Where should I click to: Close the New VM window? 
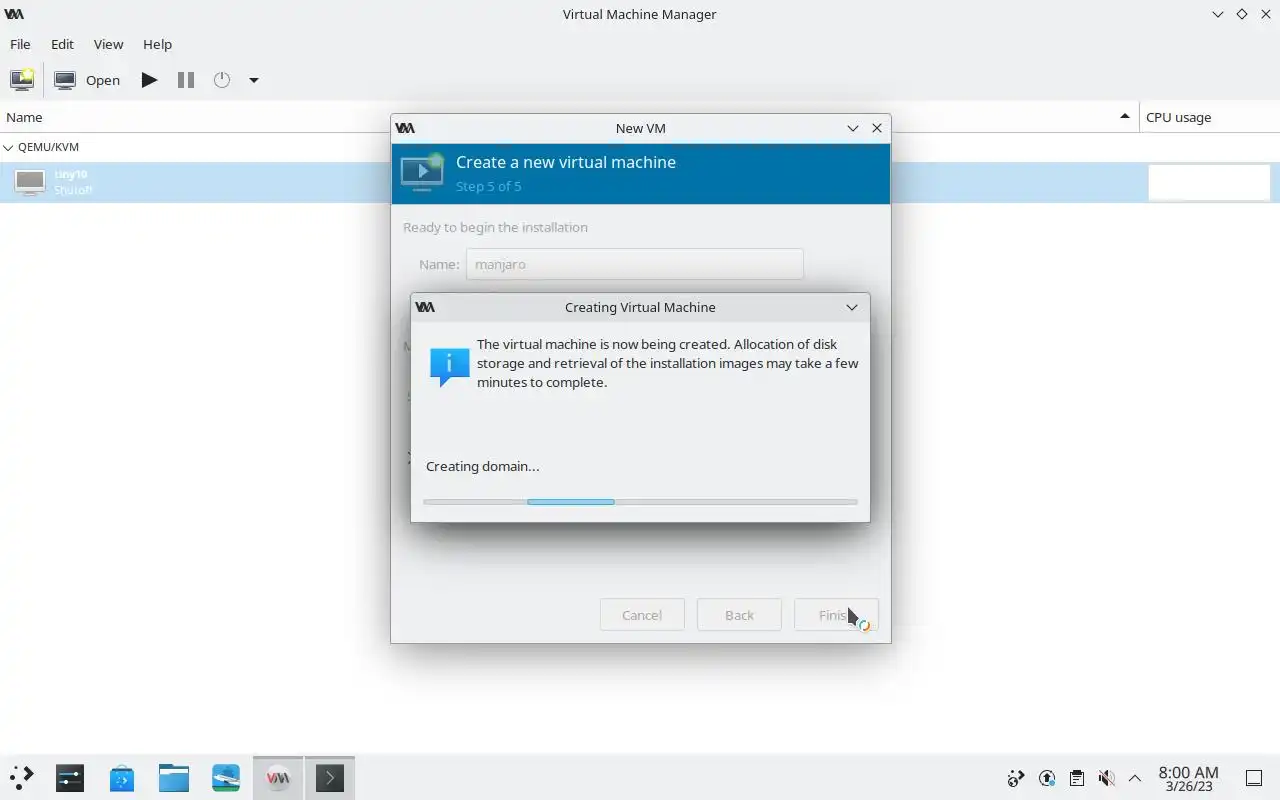pyautogui.click(x=877, y=128)
